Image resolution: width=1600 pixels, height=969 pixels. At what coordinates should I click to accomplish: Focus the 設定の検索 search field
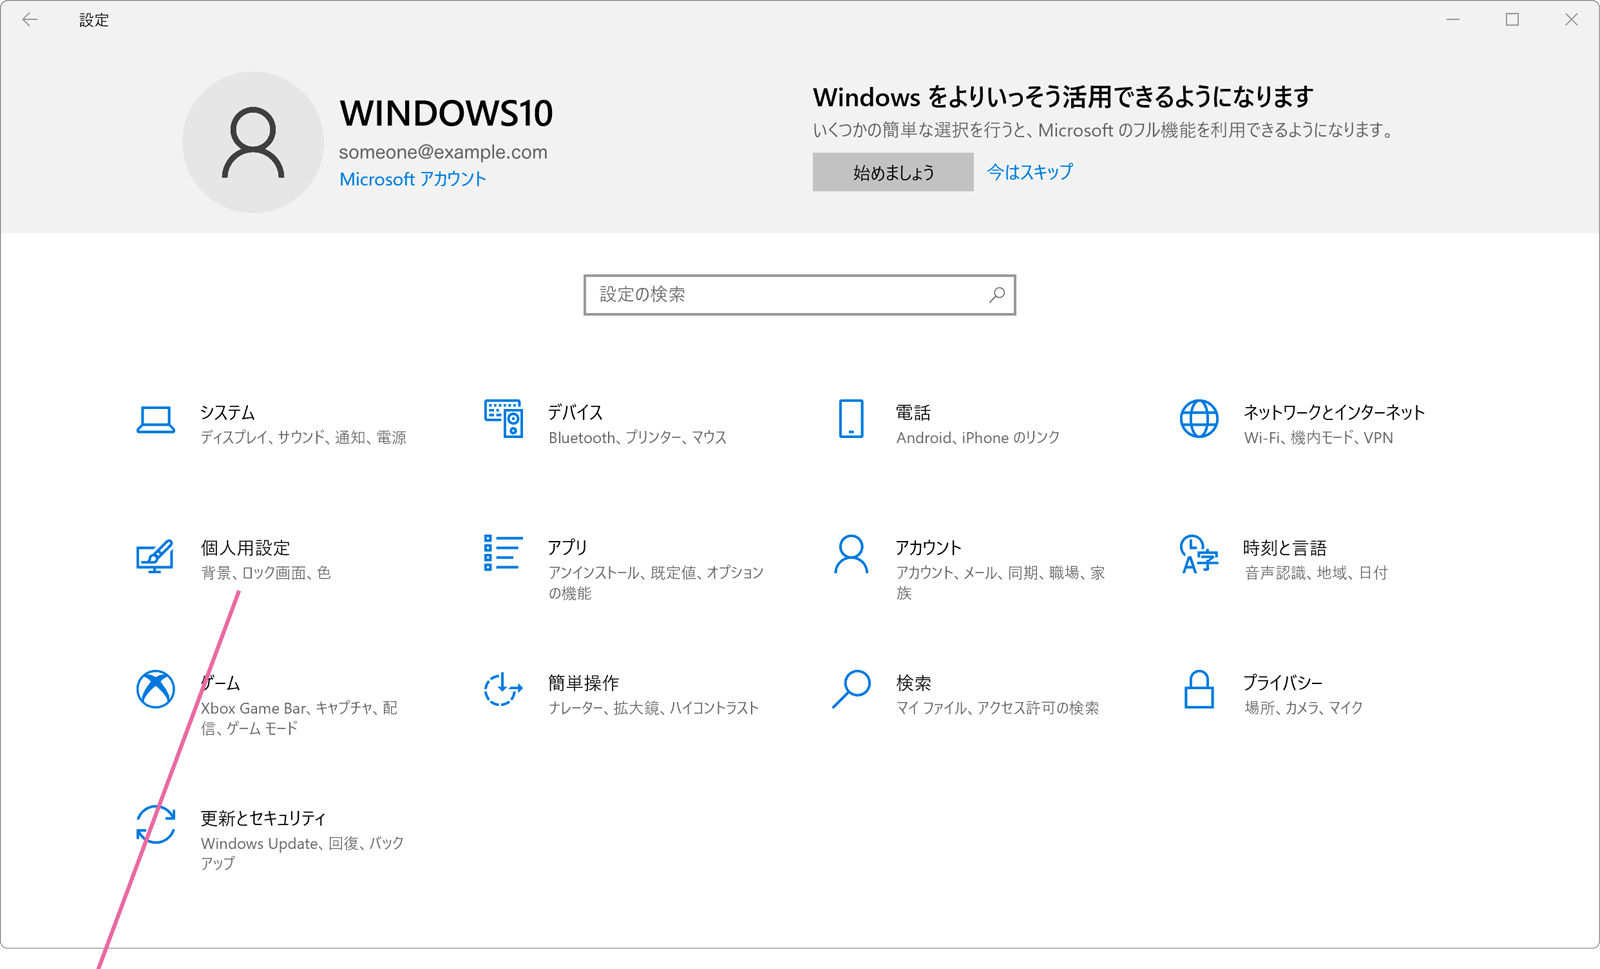(x=800, y=295)
